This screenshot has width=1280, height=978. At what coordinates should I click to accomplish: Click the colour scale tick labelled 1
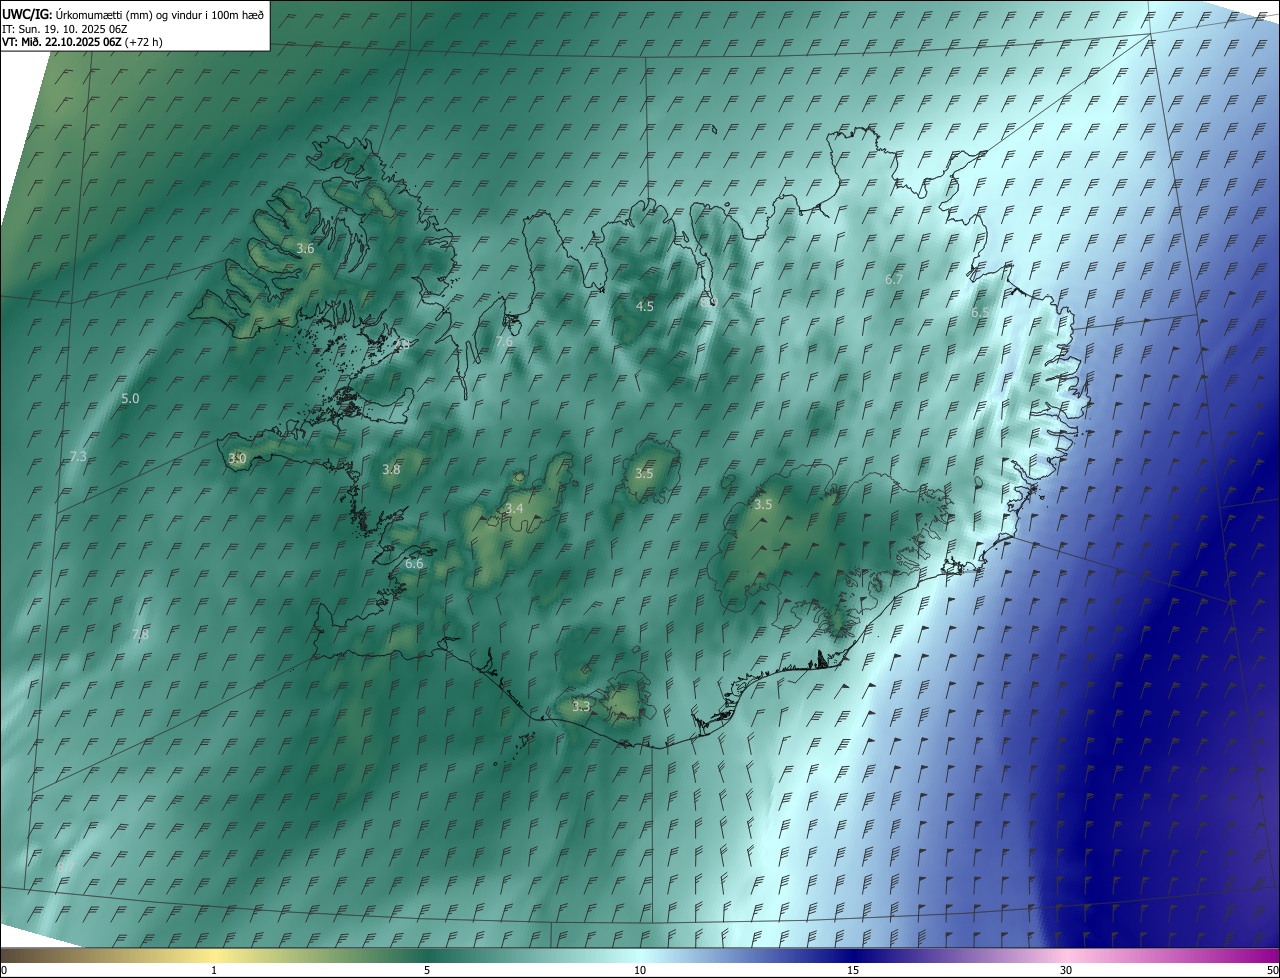coord(214,970)
